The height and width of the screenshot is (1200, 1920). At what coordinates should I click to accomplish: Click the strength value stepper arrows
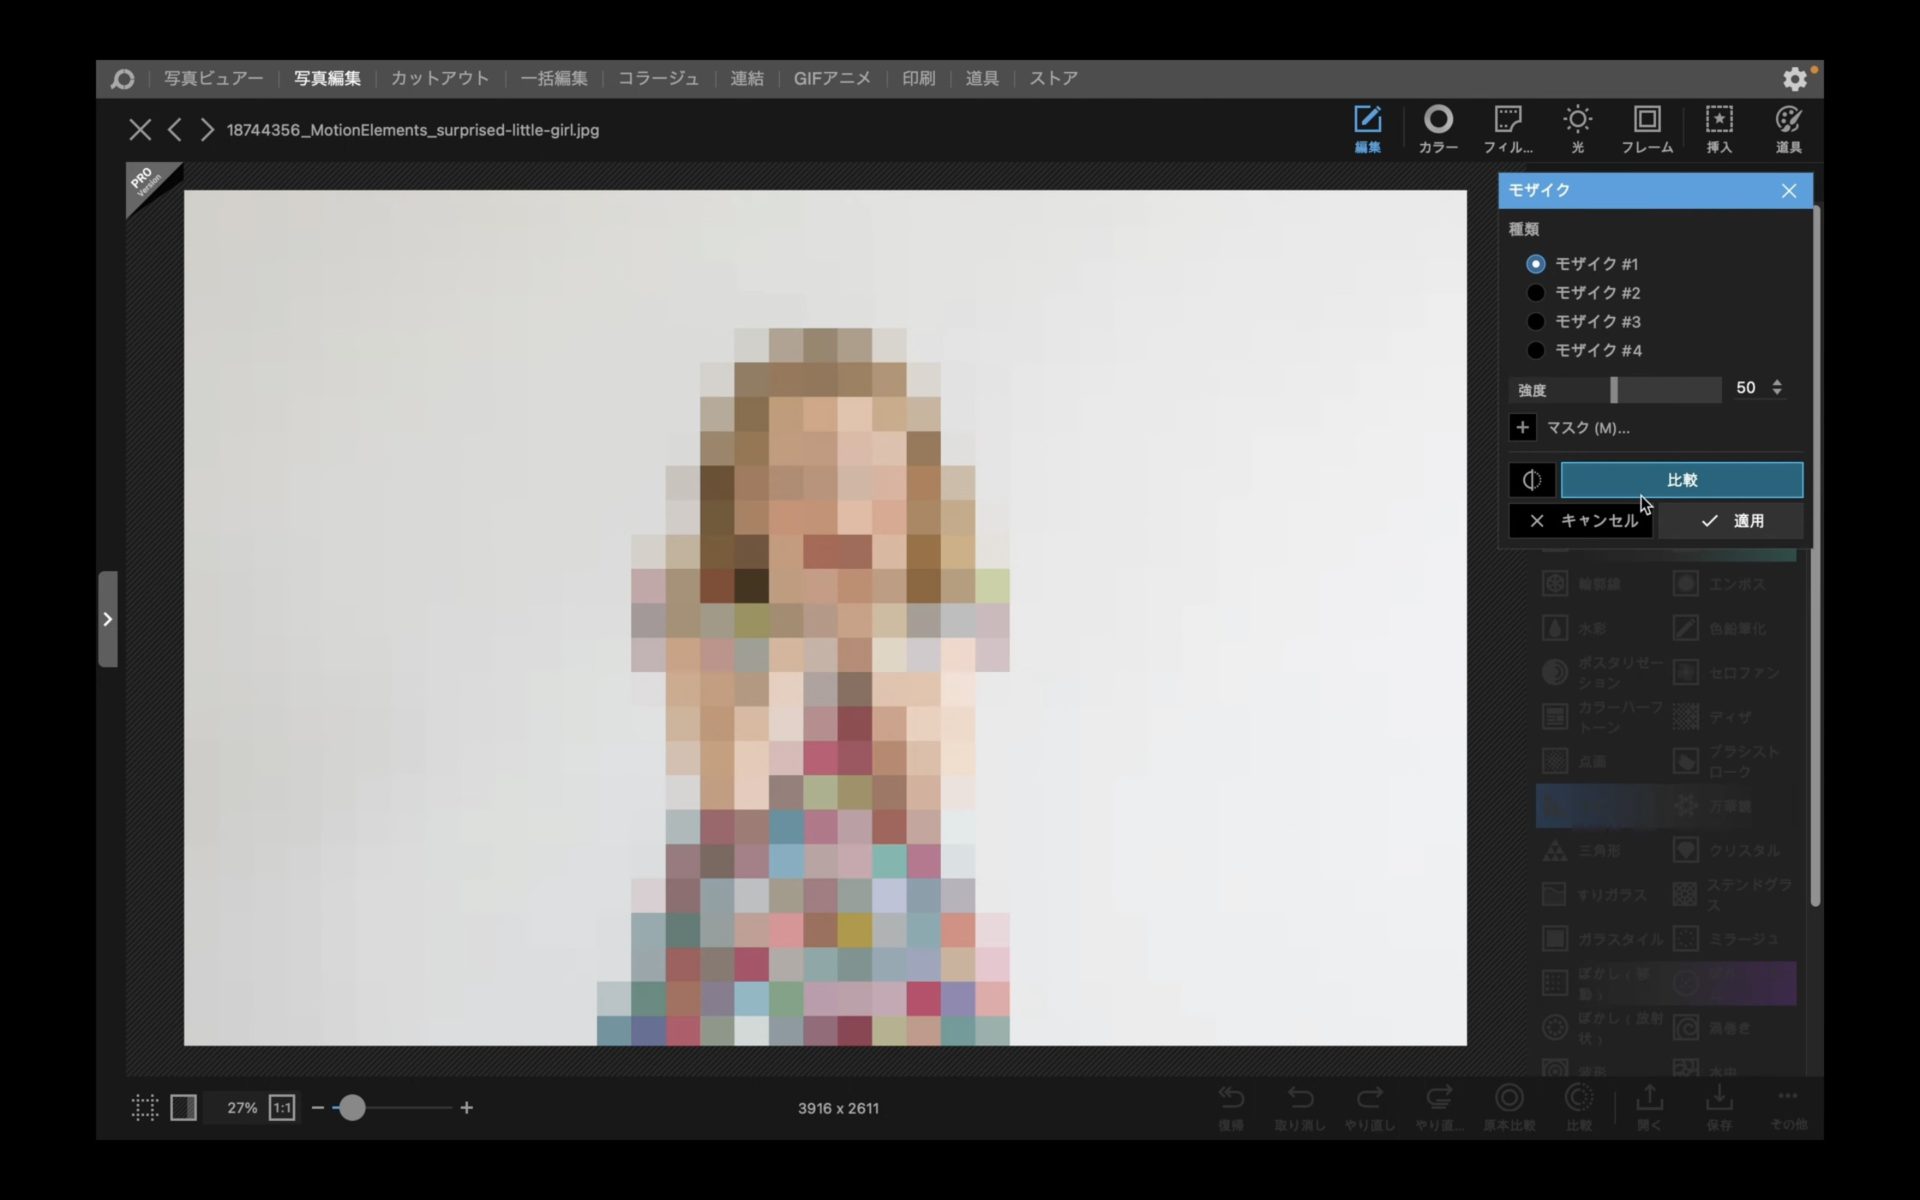tap(1777, 387)
